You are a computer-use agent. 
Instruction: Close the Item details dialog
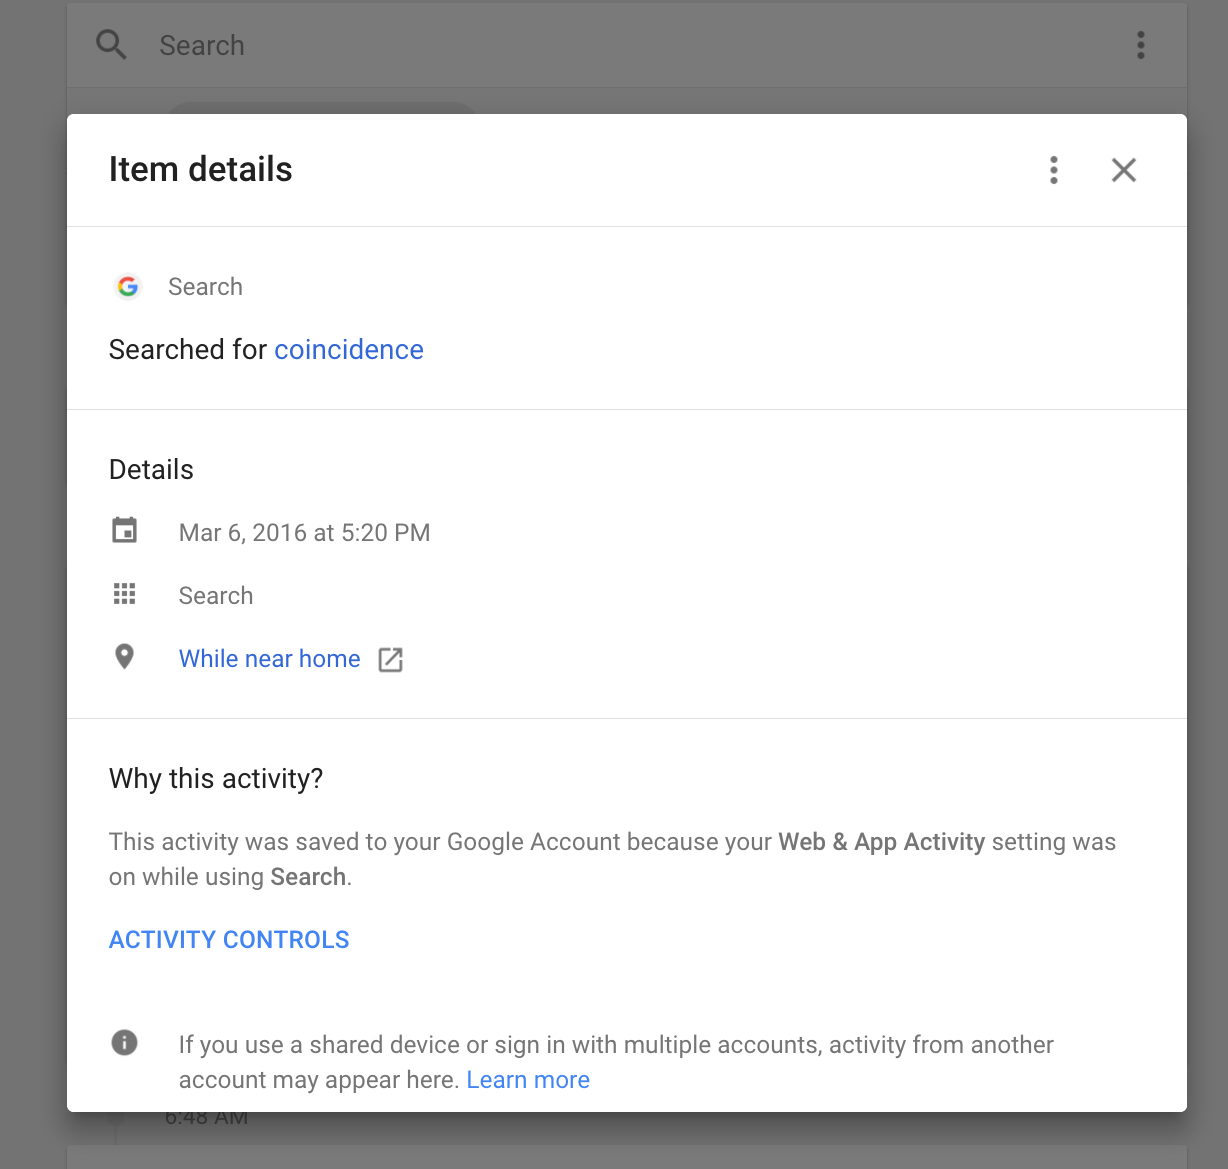tap(1124, 170)
